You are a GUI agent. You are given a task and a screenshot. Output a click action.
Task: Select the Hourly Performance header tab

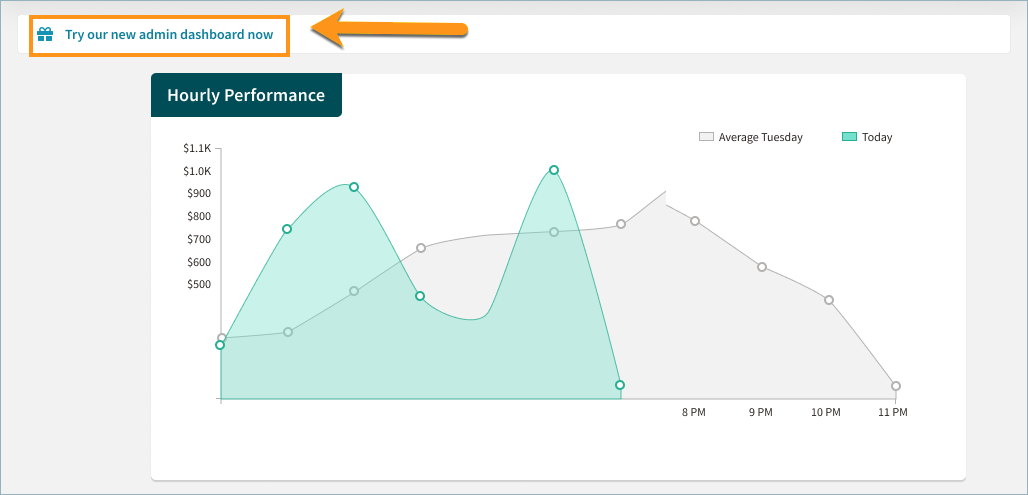(x=247, y=95)
